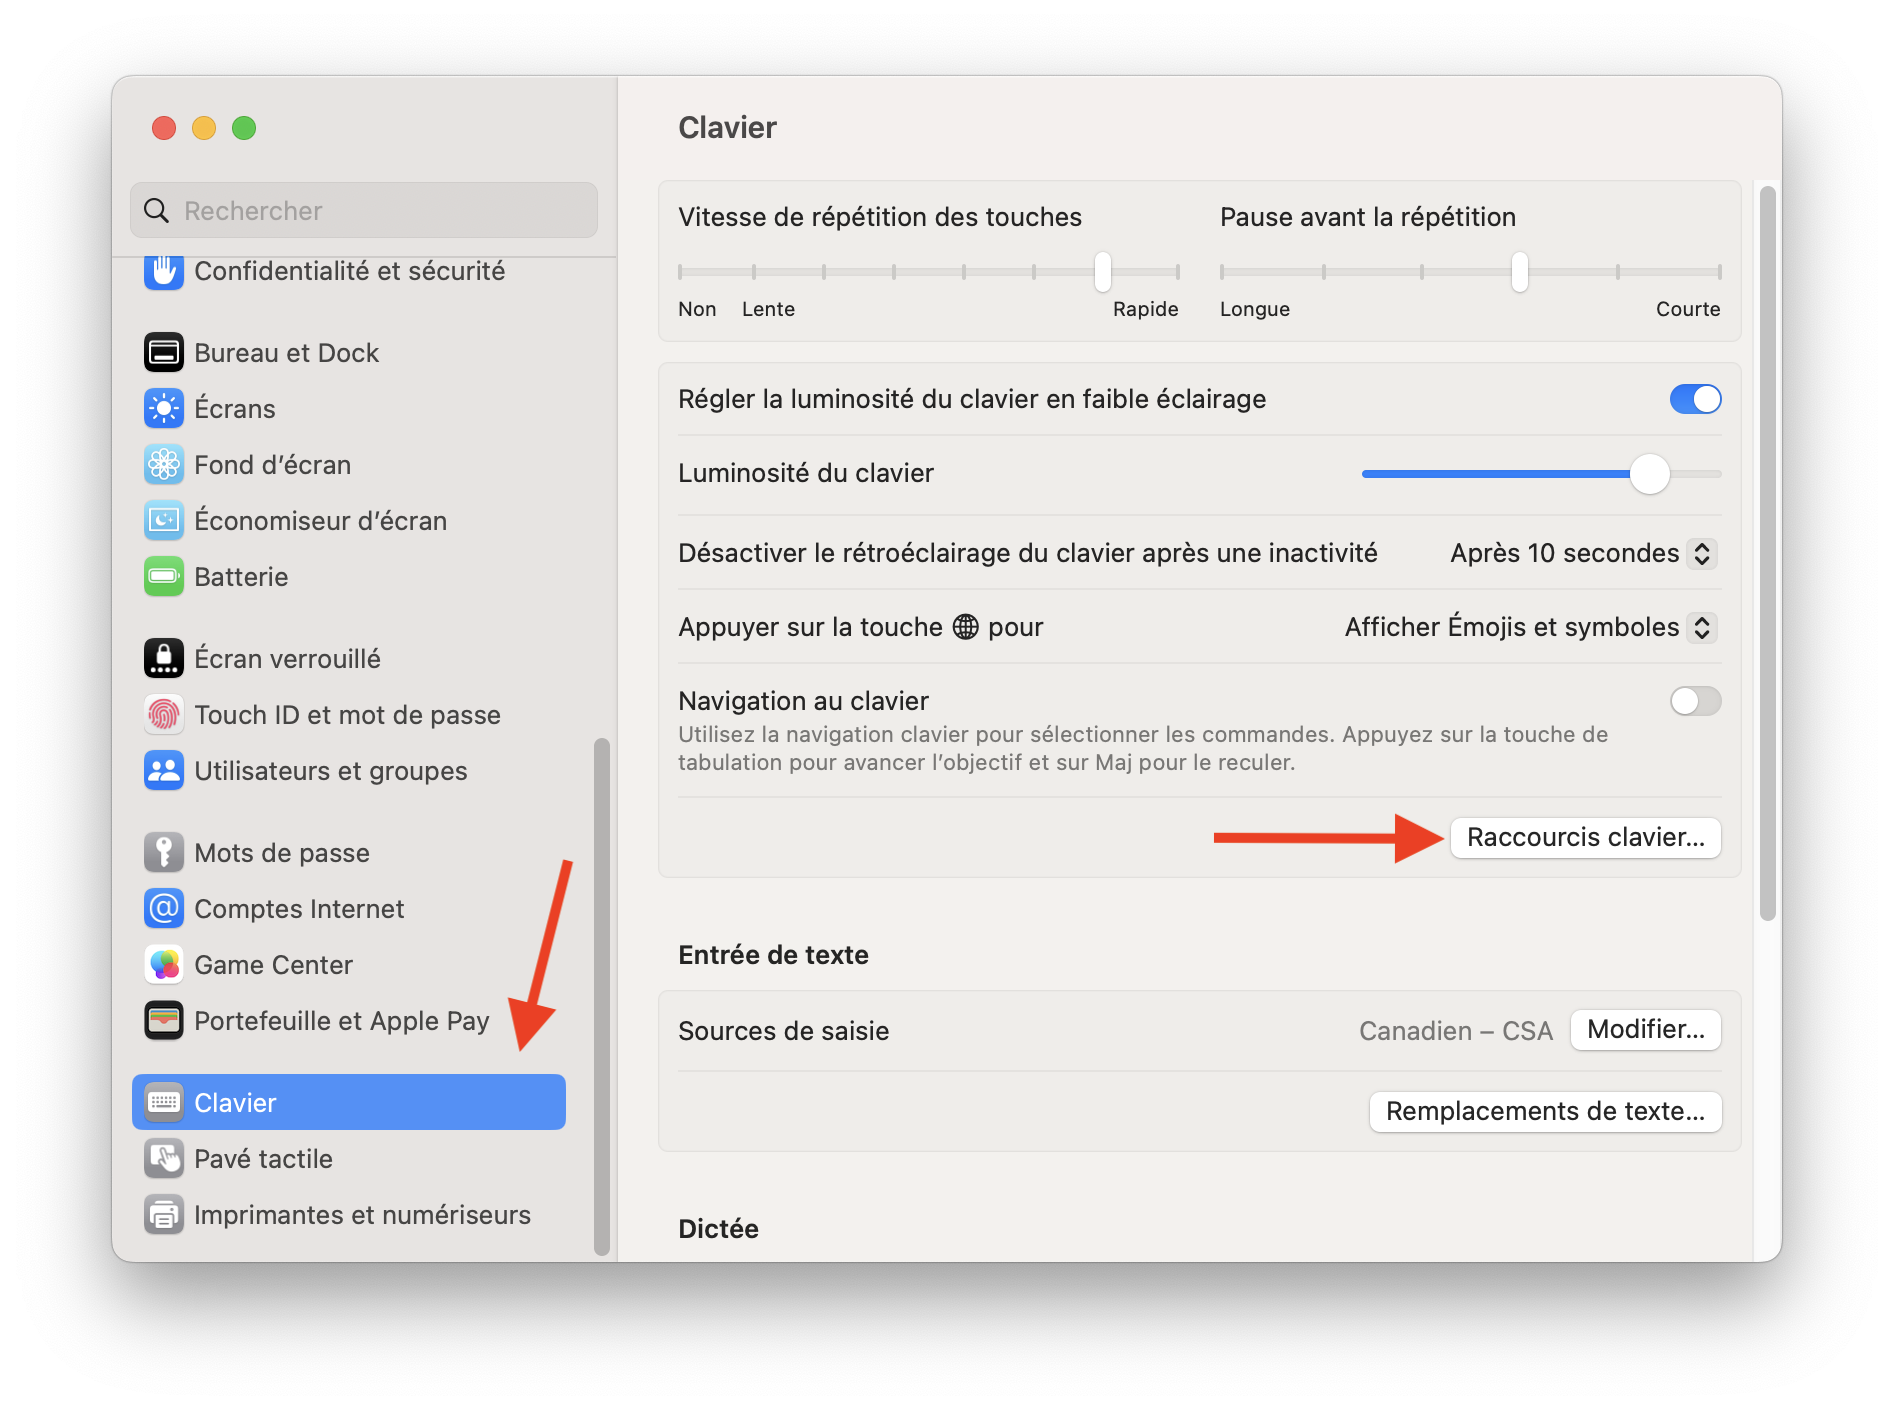This screenshot has width=1894, height=1410.
Task: Click the Écran verrouillé lock icon
Action: click(x=164, y=659)
